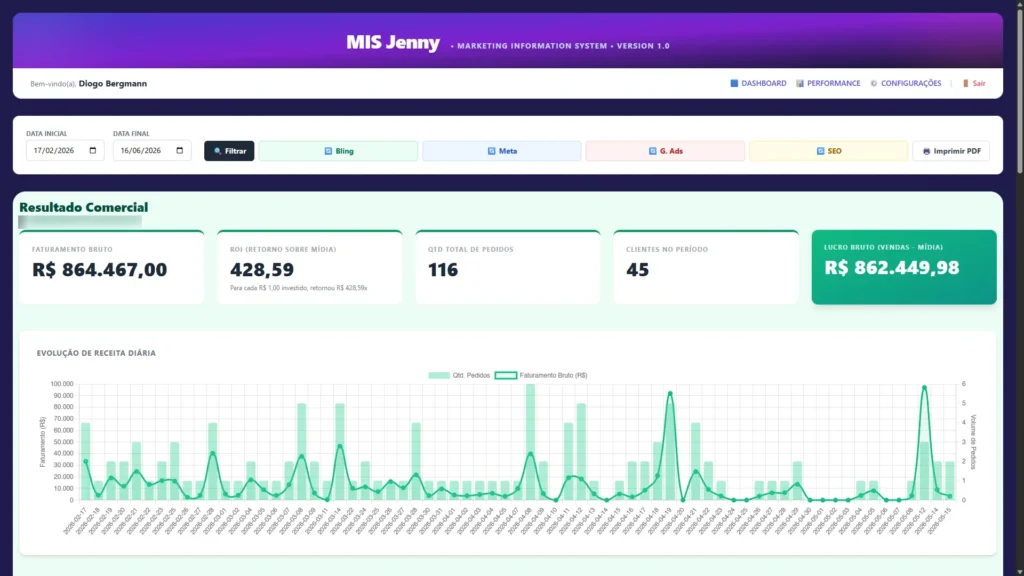Click the Dashboard nav icon
1024x576 pixels.
click(734, 84)
